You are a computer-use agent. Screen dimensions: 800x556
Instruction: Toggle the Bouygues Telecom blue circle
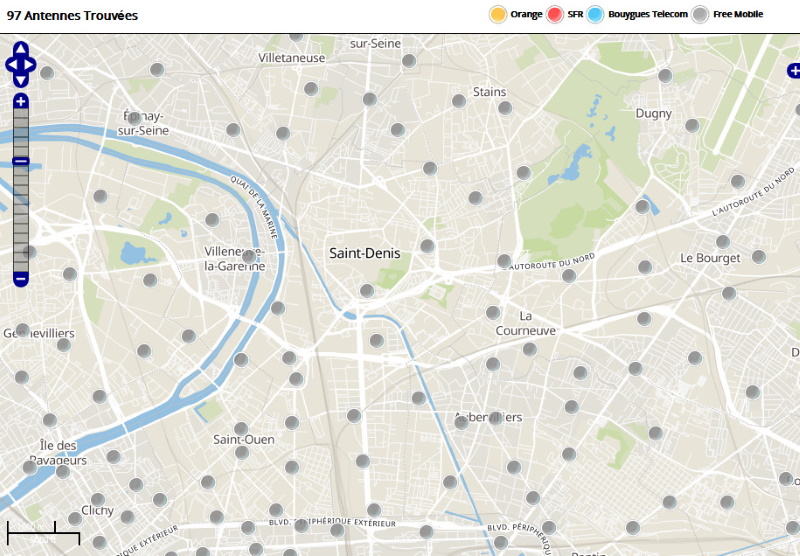point(597,14)
